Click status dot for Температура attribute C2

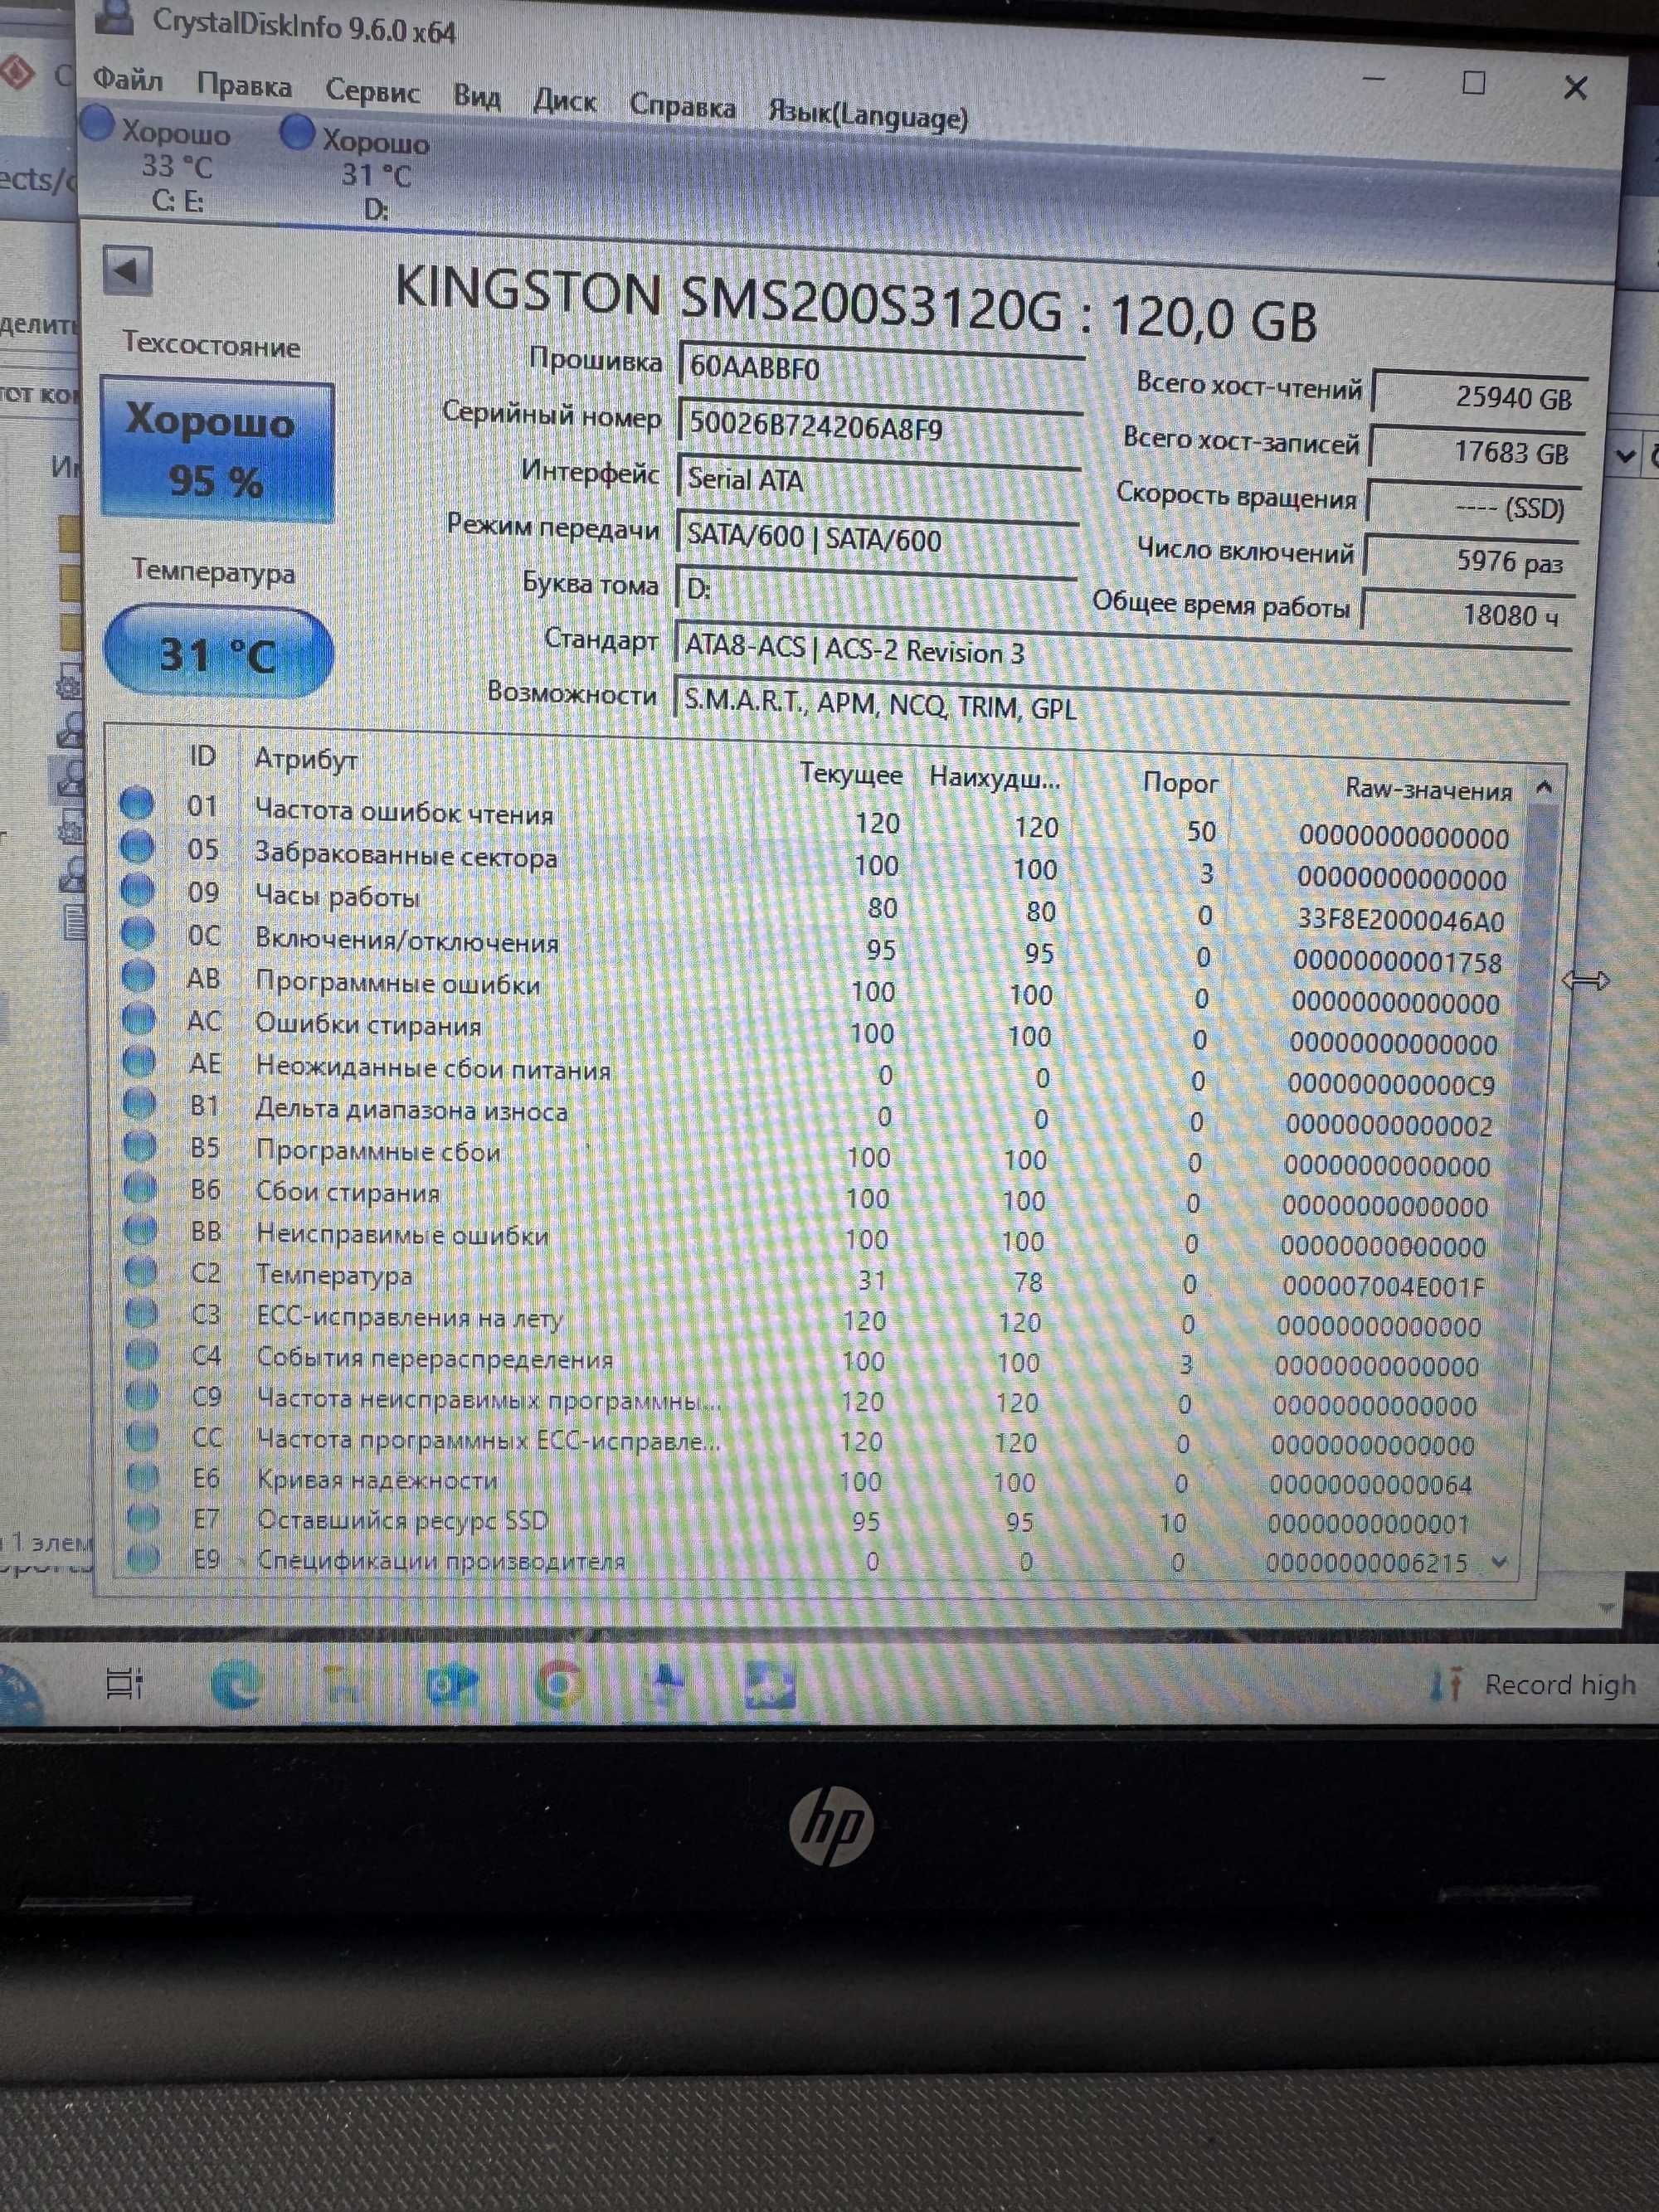pyautogui.click(x=141, y=1271)
